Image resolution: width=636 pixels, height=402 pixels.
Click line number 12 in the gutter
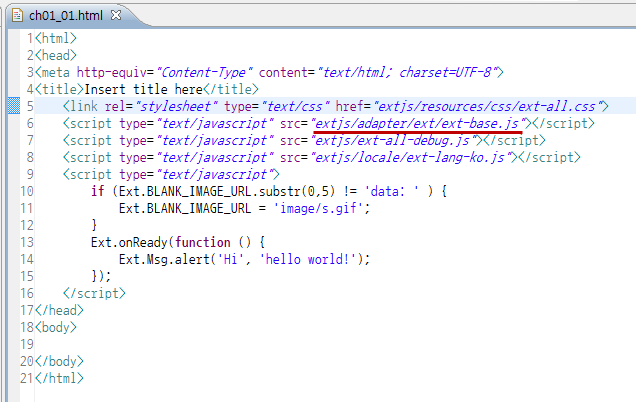pos(27,225)
